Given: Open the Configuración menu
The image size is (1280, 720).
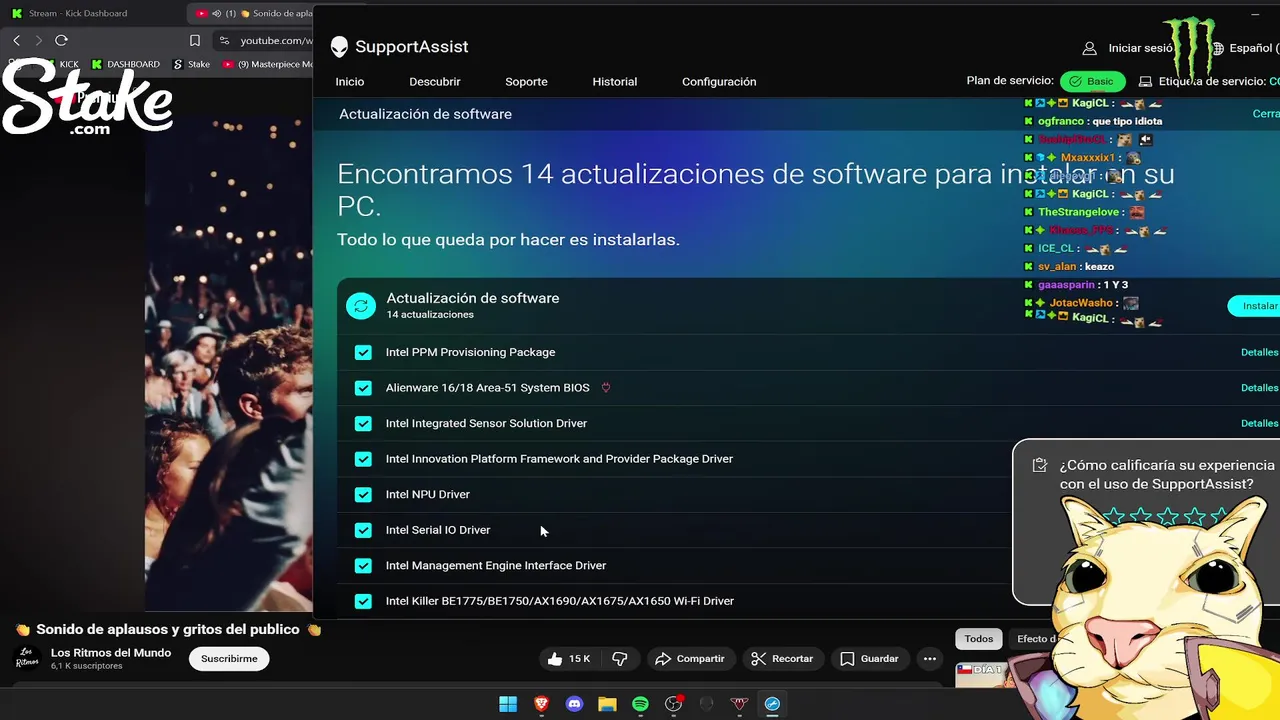Looking at the screenshot, I should (x=719, y=82).
